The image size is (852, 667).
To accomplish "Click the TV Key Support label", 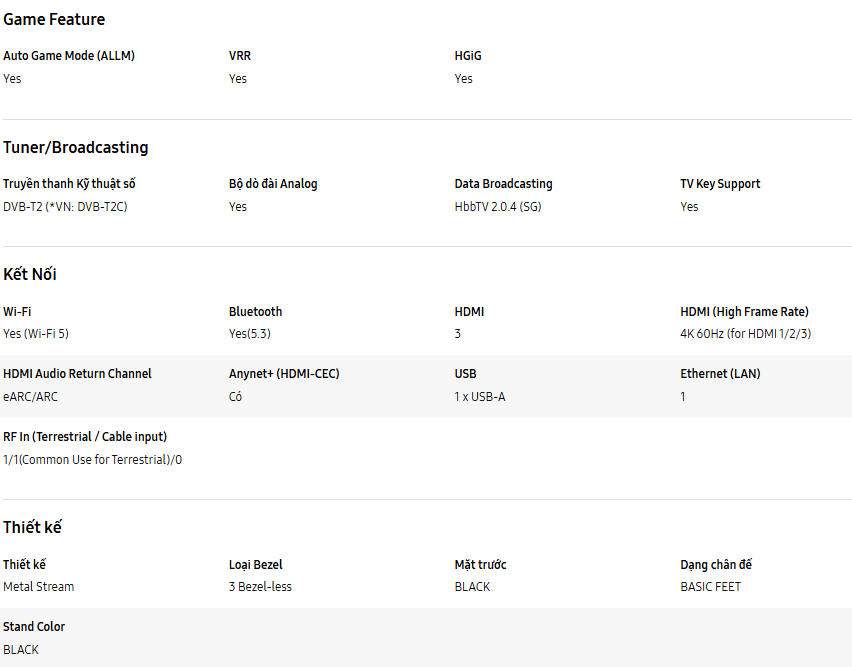I will tap(720, 184).
